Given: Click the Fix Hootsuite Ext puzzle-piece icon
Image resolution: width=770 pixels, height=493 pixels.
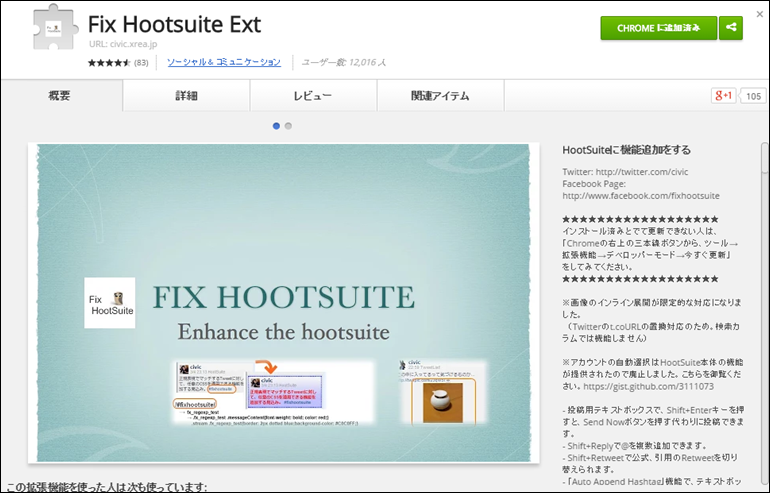Looking at the screenshot, I should pyautogui.click(x=55, y=27).
